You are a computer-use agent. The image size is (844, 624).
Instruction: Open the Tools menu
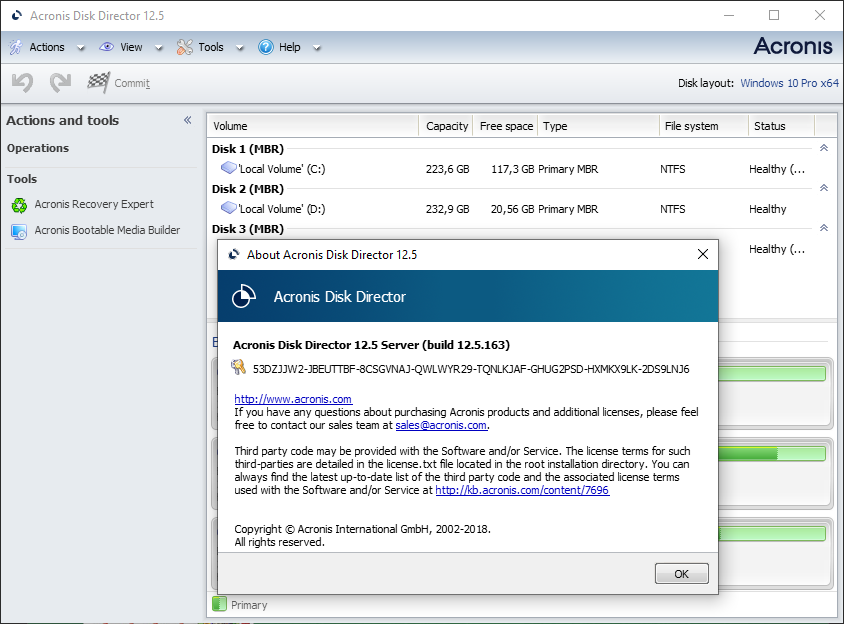point(210,47)
